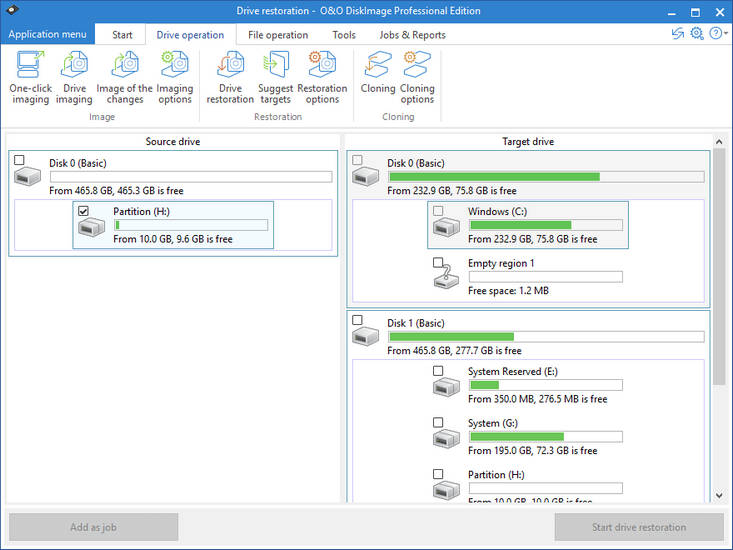Open the settings gear icon
Image resolution: width=733 pixels, height=550 pixels.
coord(697,34)
